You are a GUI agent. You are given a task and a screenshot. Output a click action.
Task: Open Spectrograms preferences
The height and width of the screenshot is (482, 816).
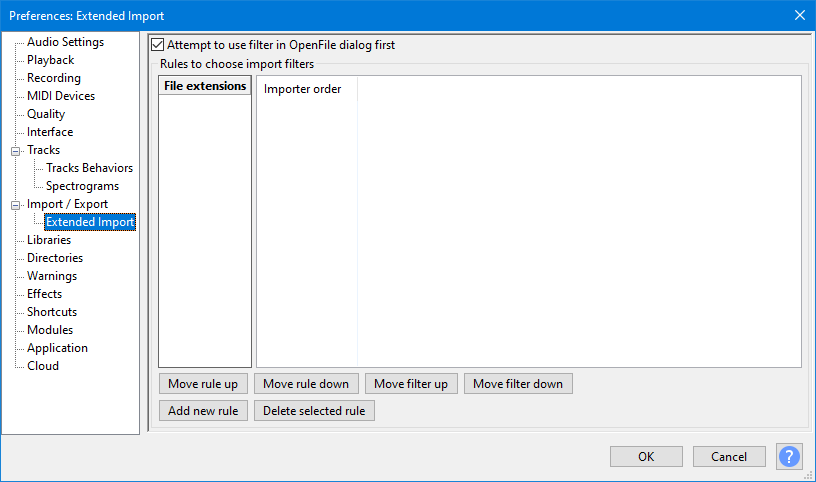[82, 186]
